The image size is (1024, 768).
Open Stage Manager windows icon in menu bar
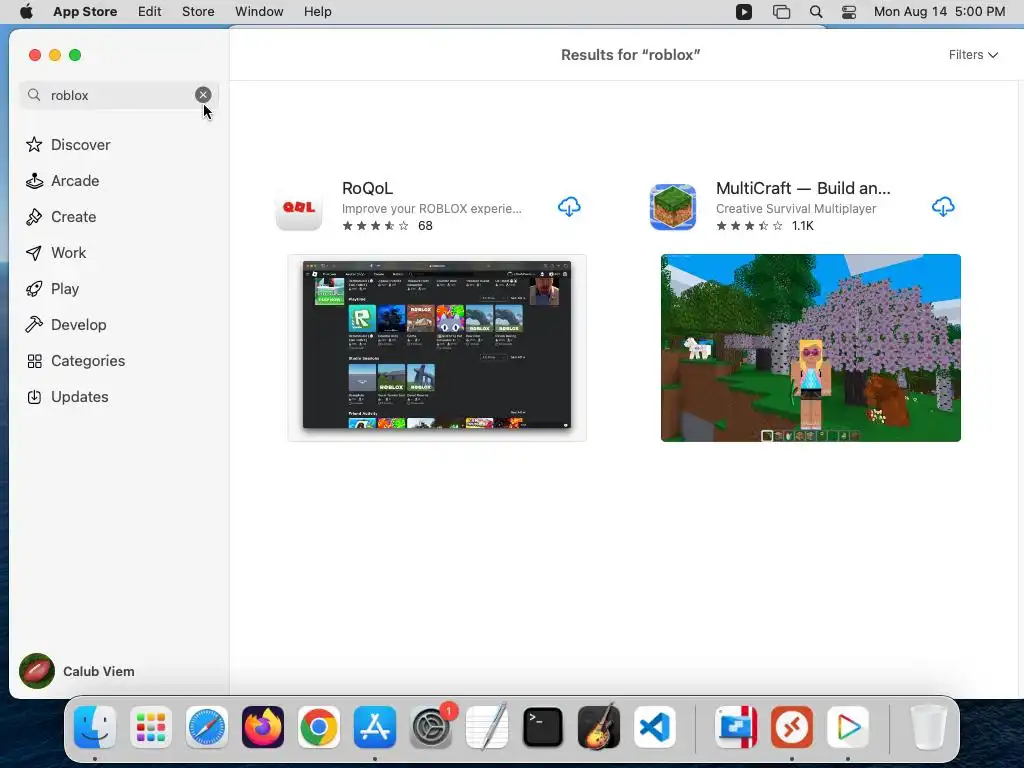point(781,12)
